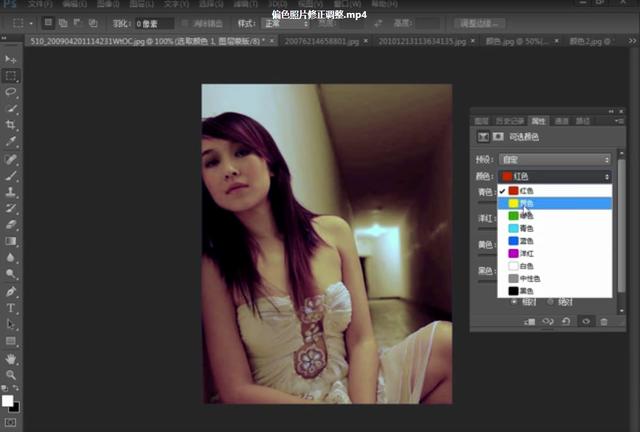640x432 pixels.
Task: Switch to the 20076214658801.jpg document tab
Action: point(324,42)
